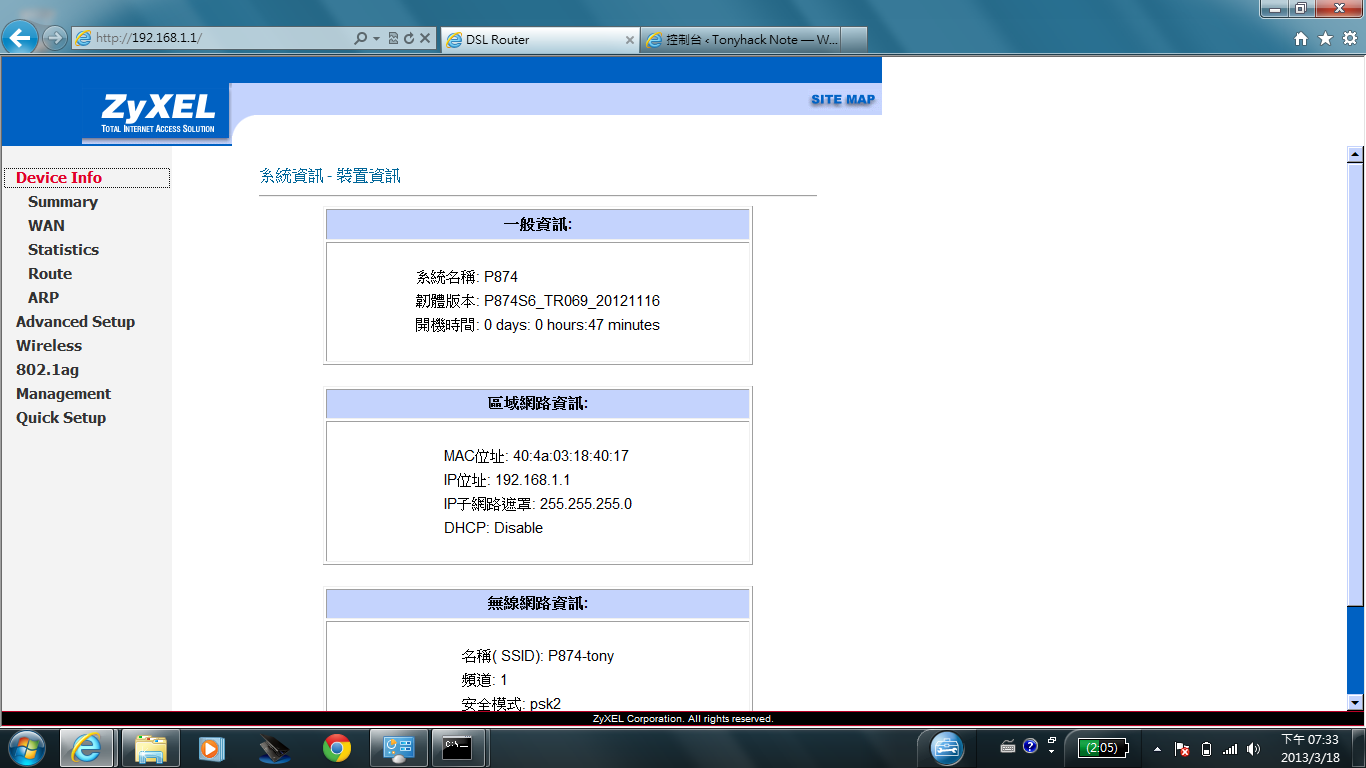Click the battery gauge (2:05)
The height and width of the screenshot is (768, 1366).
1103,747
